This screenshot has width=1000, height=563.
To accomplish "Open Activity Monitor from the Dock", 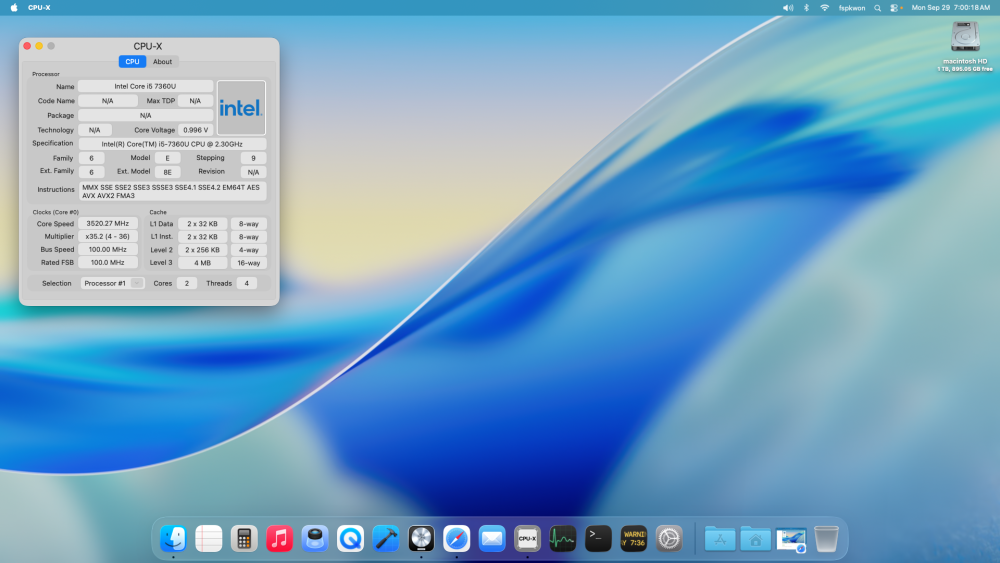I will tap(562, 539).
